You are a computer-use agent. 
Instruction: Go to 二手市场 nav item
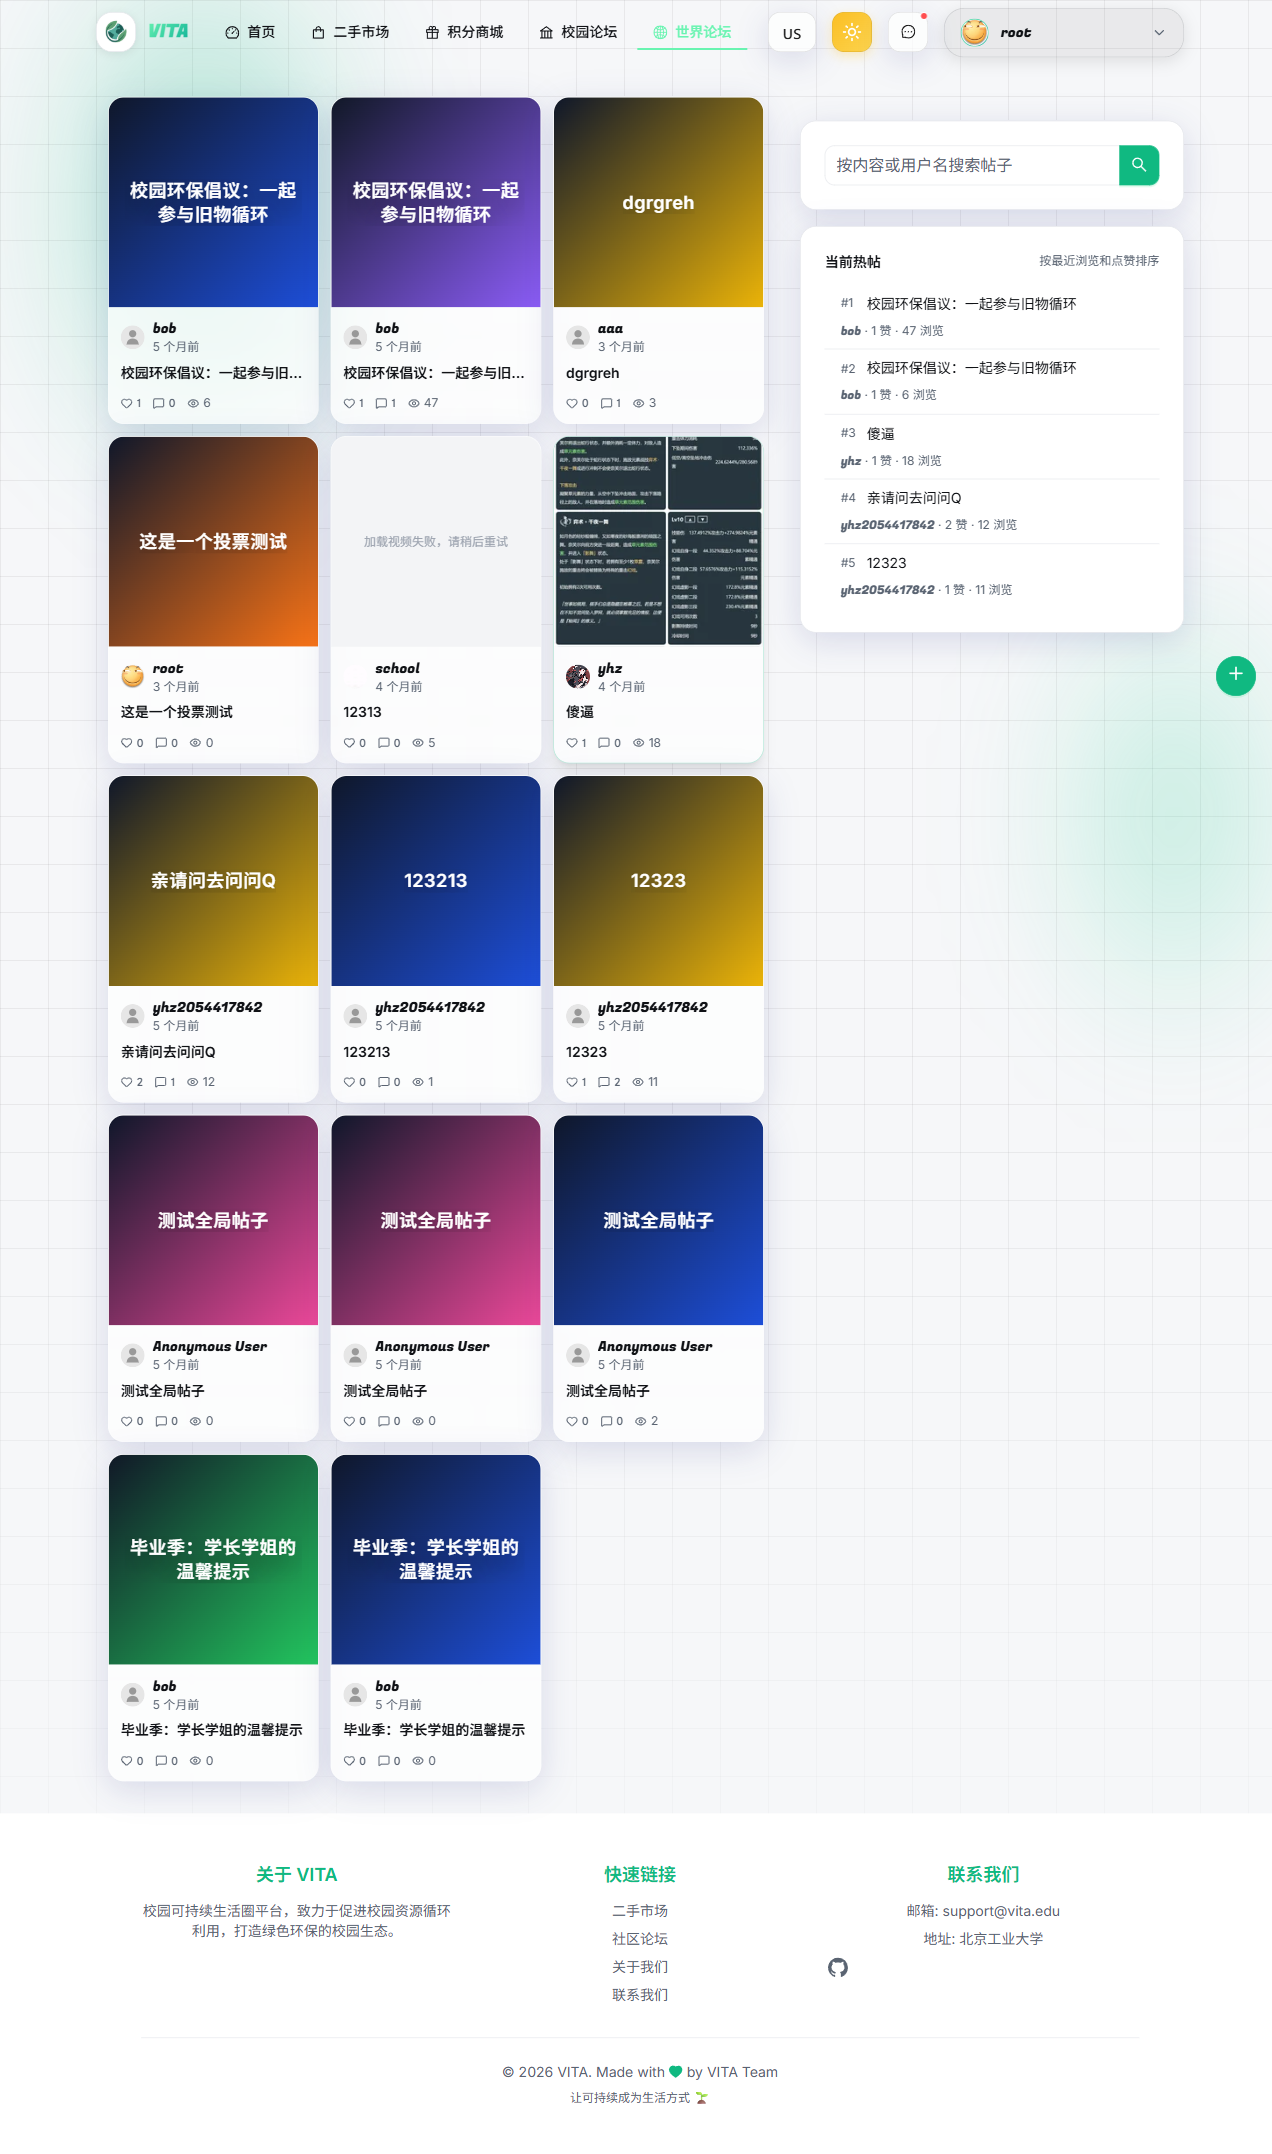(x=350, y=32)
